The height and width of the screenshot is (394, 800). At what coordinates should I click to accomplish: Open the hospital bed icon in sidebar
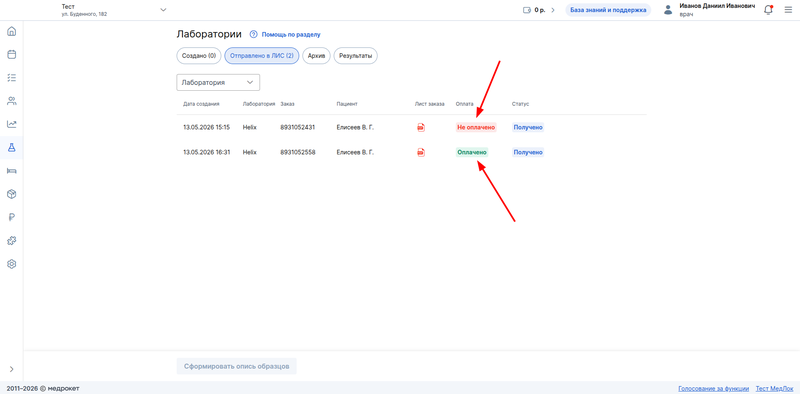[x=11, y=171]
